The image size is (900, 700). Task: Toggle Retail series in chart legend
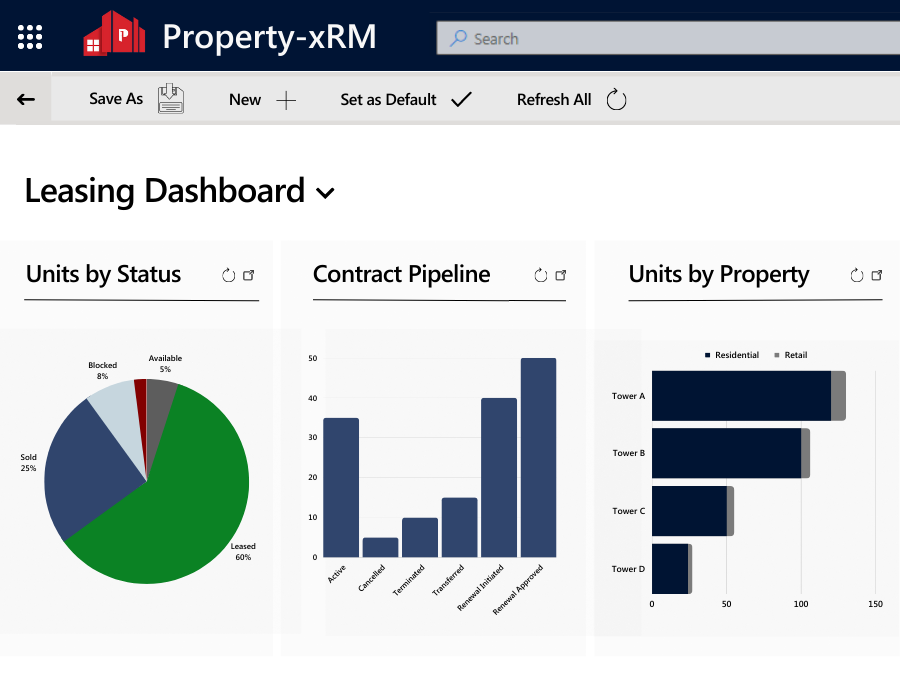tap(791, 355)
